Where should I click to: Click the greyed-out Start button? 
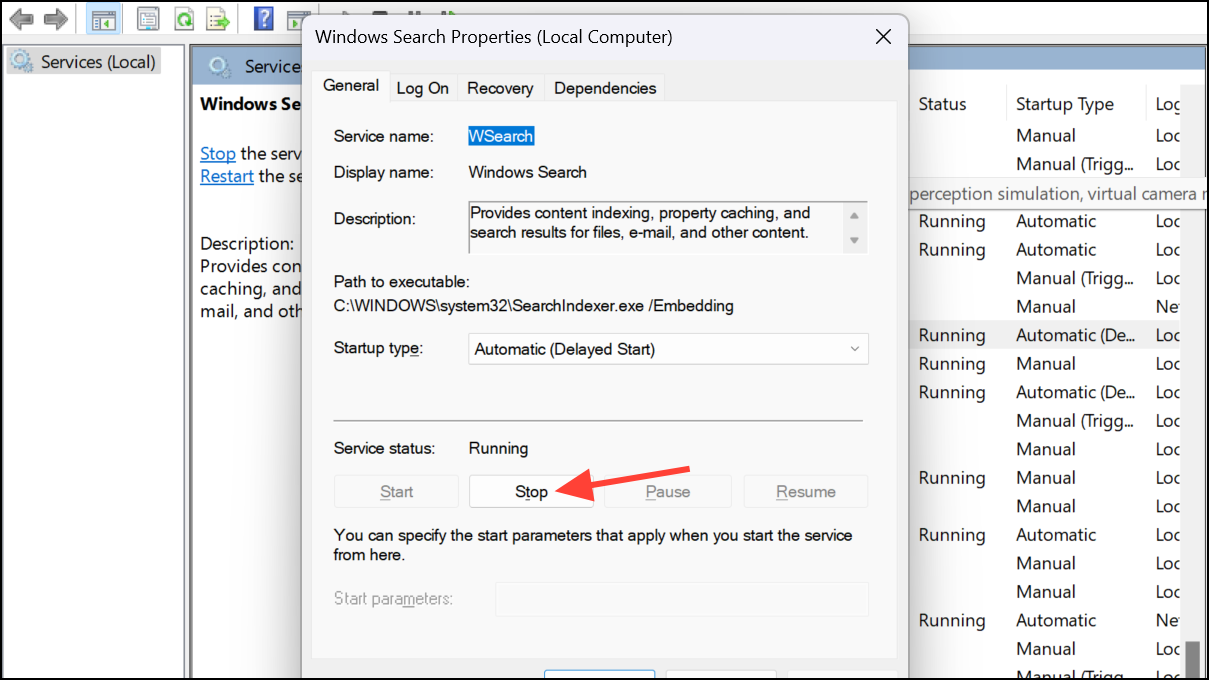[x=396, y=491]
